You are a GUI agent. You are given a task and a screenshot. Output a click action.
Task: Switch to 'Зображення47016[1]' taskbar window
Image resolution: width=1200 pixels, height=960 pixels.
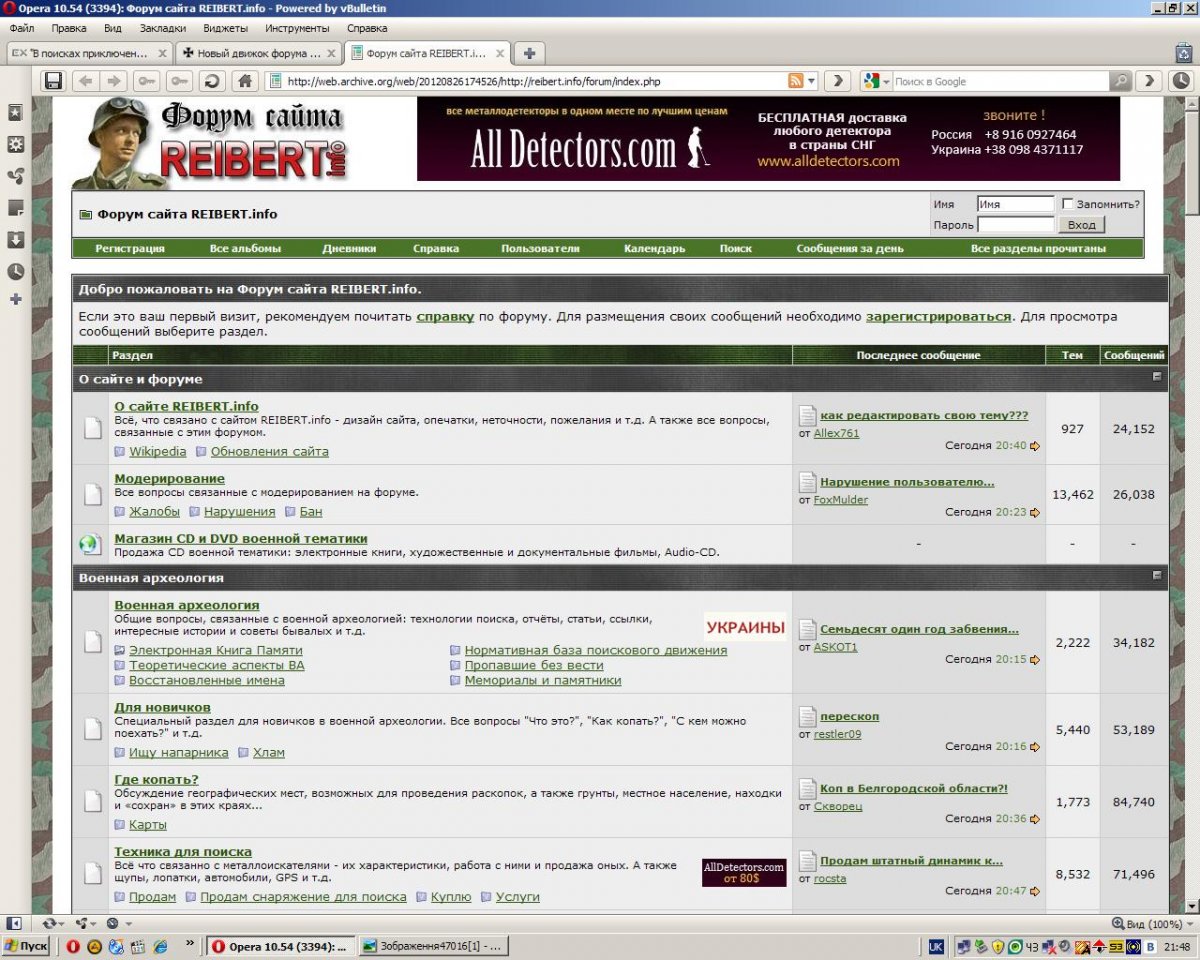click(433, 946)
